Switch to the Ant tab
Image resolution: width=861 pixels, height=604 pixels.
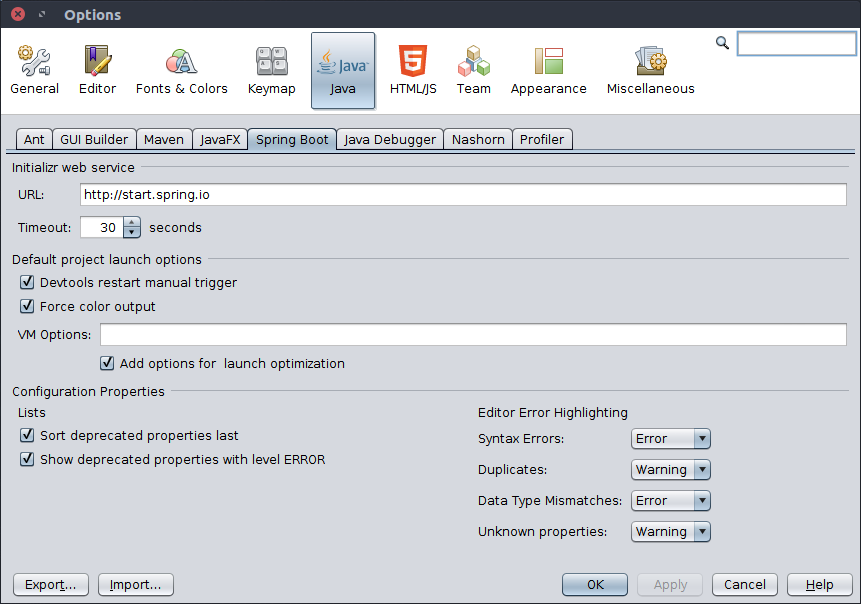pyautogui.click(x=34, y=139)
